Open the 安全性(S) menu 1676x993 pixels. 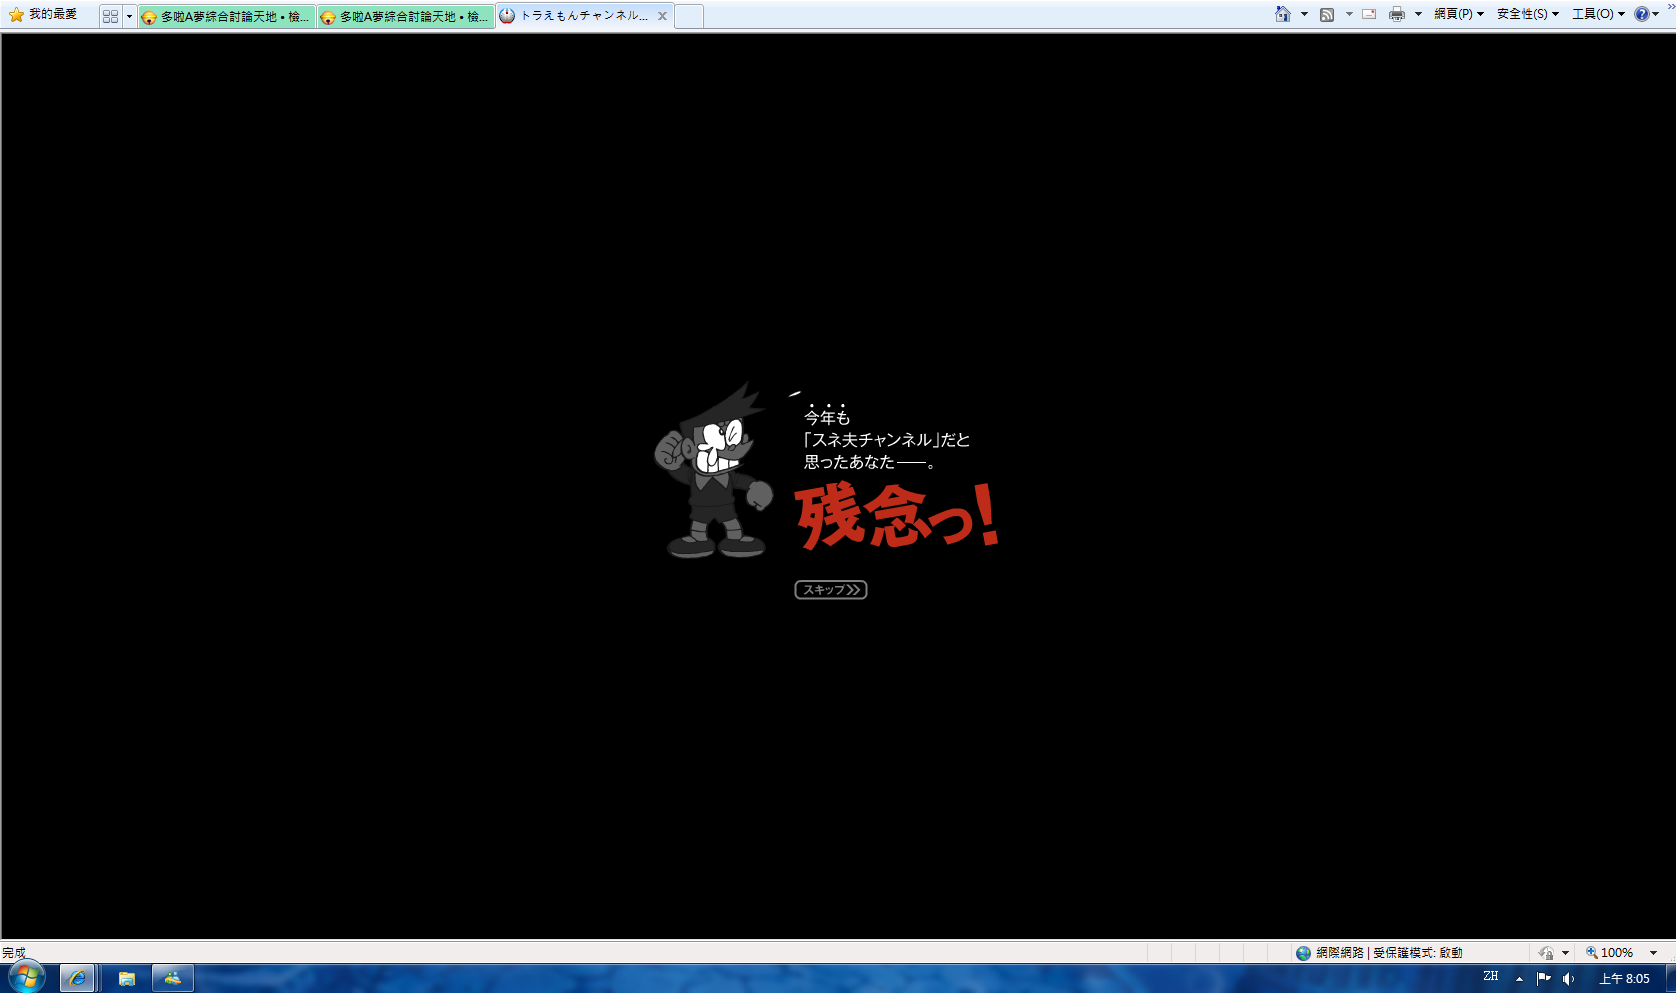[1528, 14]
